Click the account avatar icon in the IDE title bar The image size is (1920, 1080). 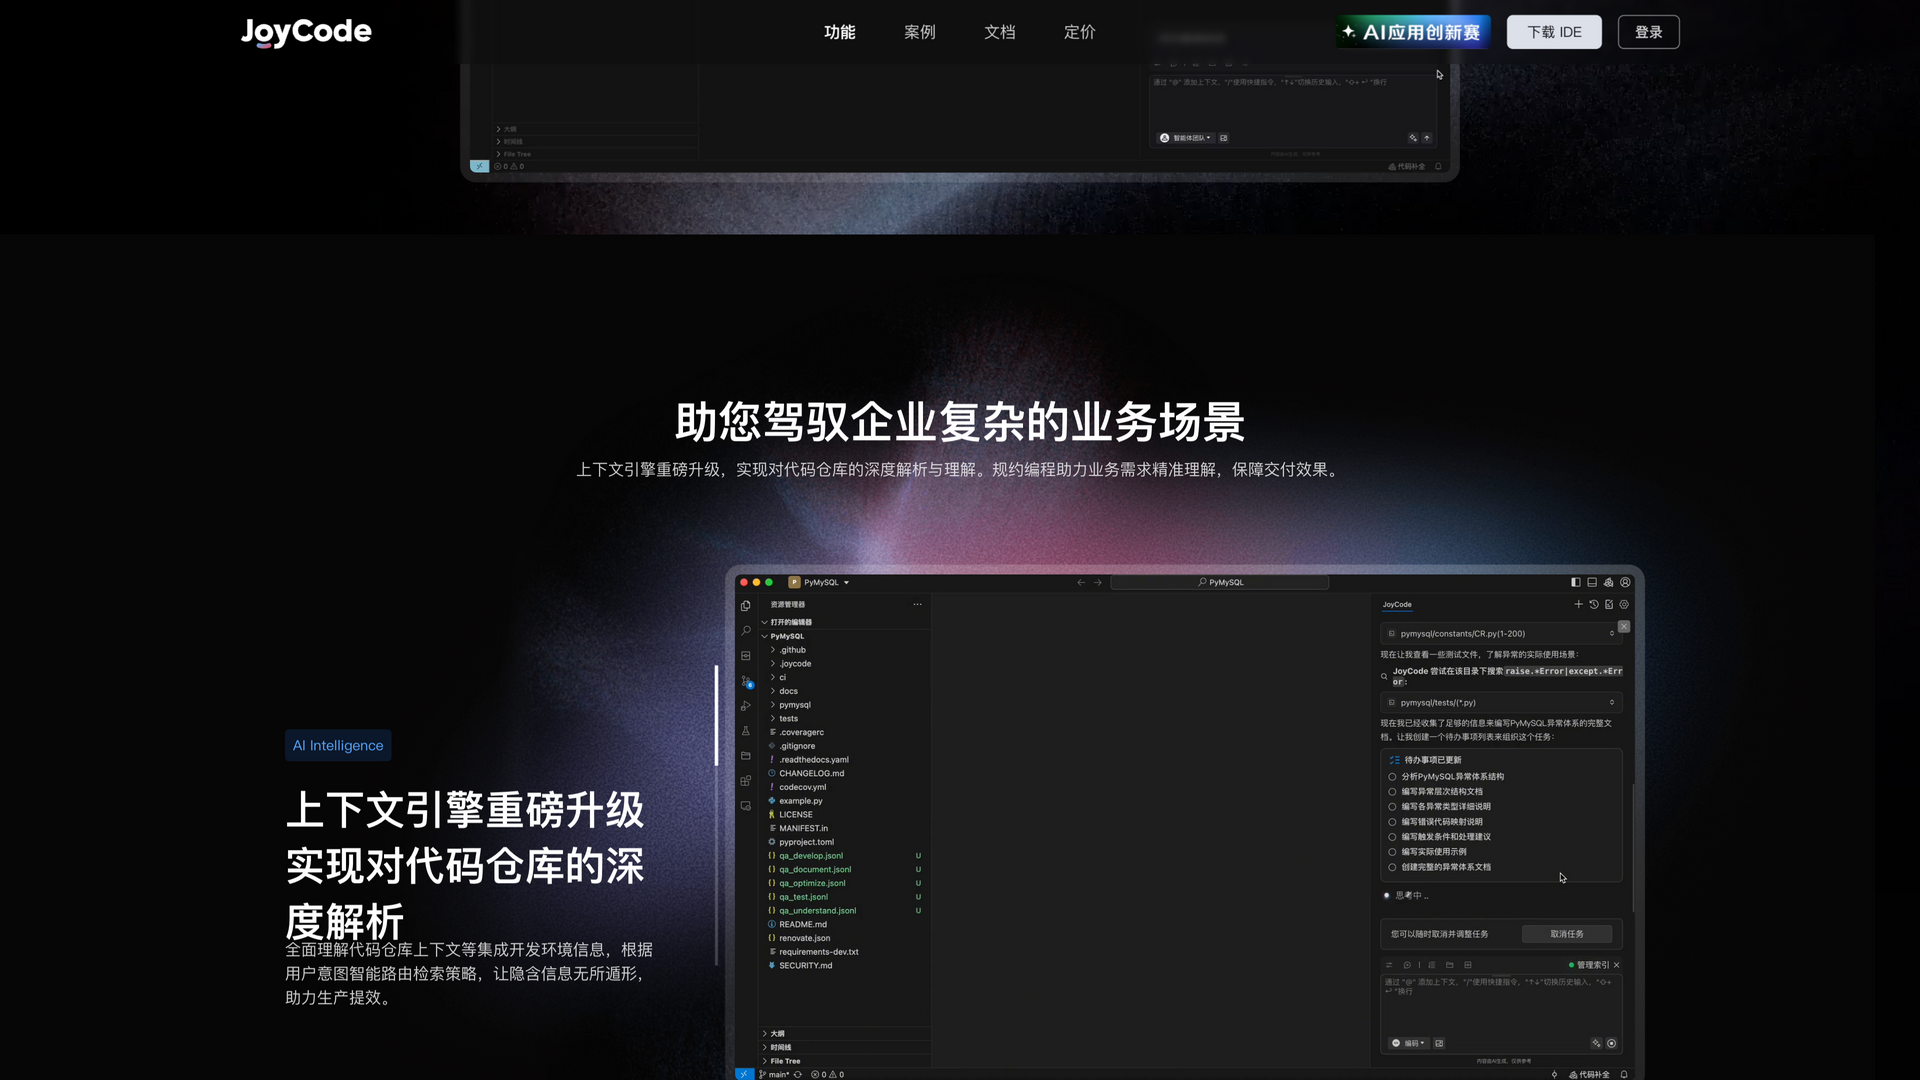coord(1625,582)
